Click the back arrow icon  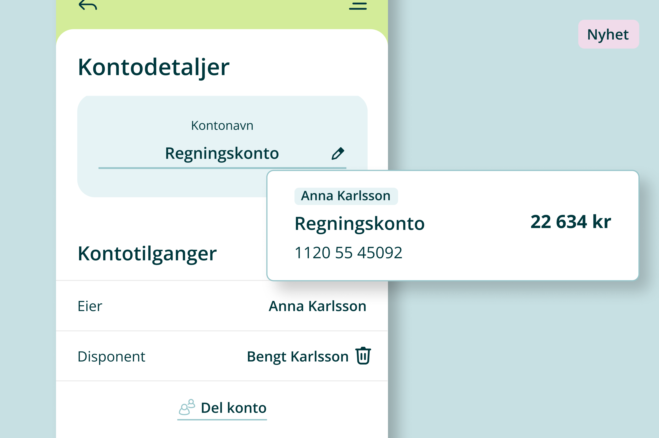coord(88,6)
